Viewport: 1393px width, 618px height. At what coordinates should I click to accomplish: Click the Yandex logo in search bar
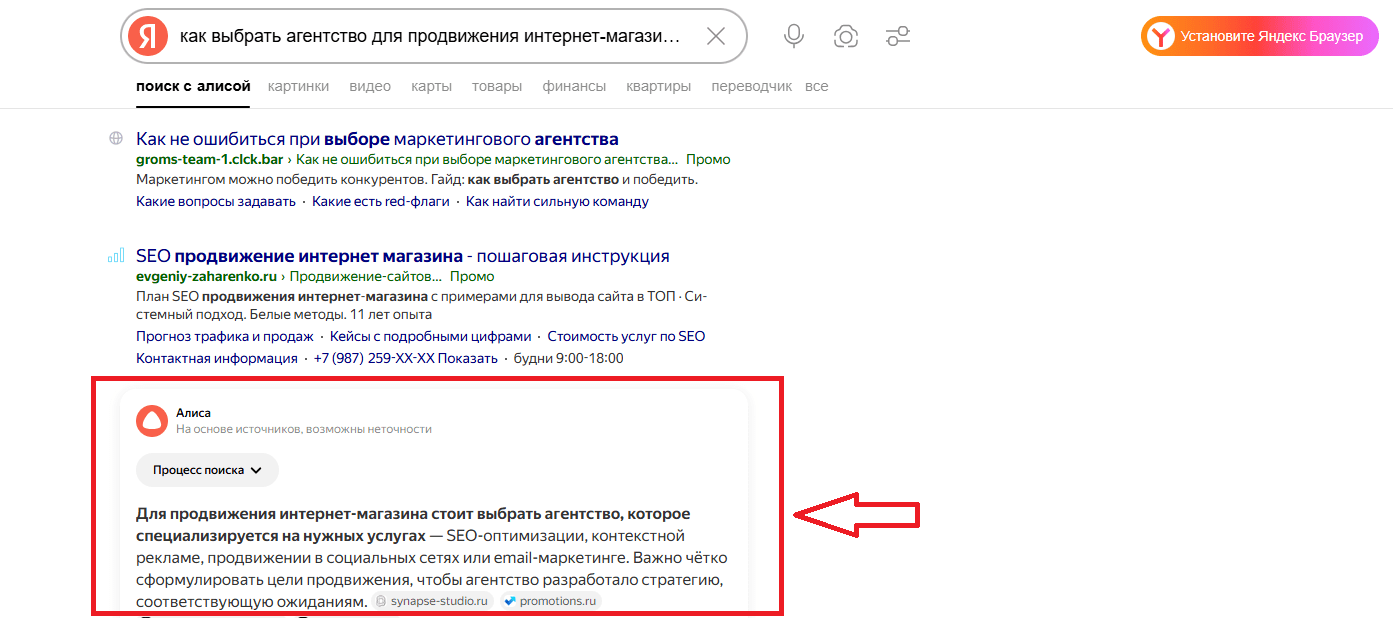148,37
